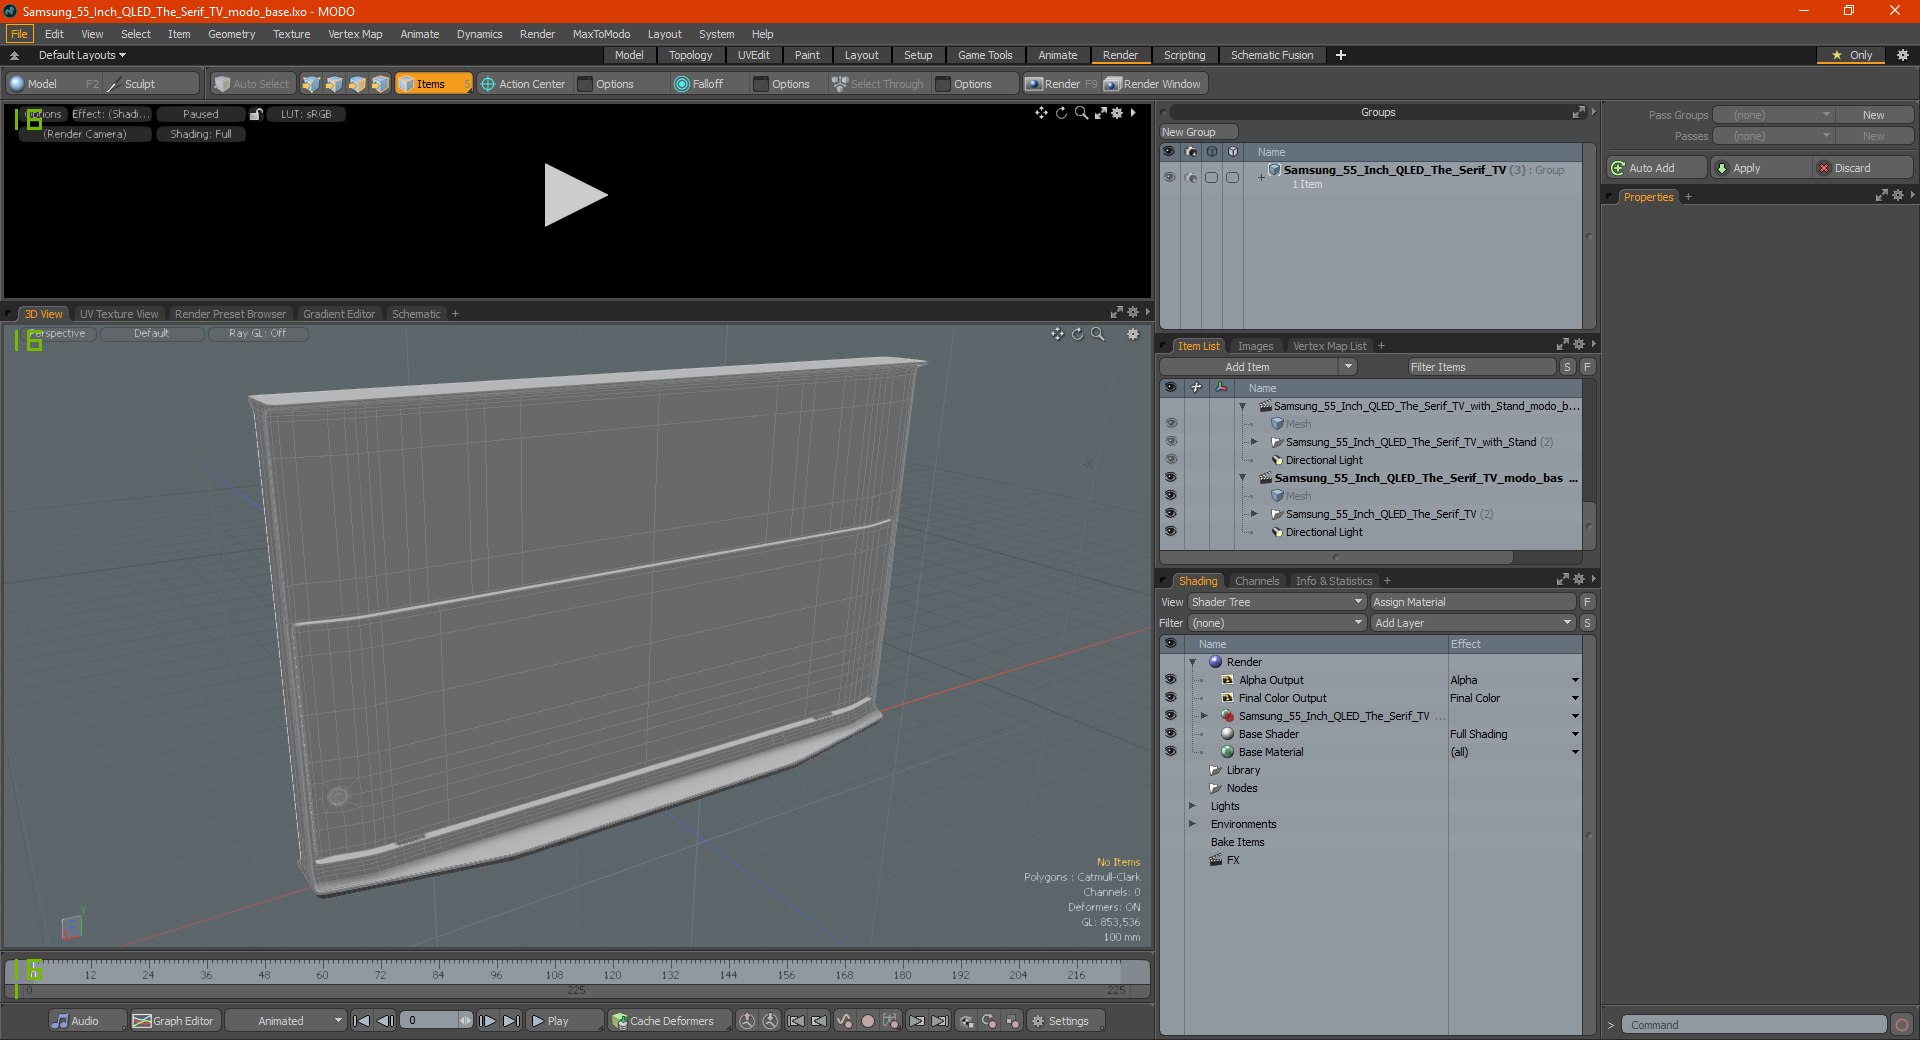Hide the Base Material layer visibility
This screenshot has height=1040, width=1920.
tap(1170, 752)
